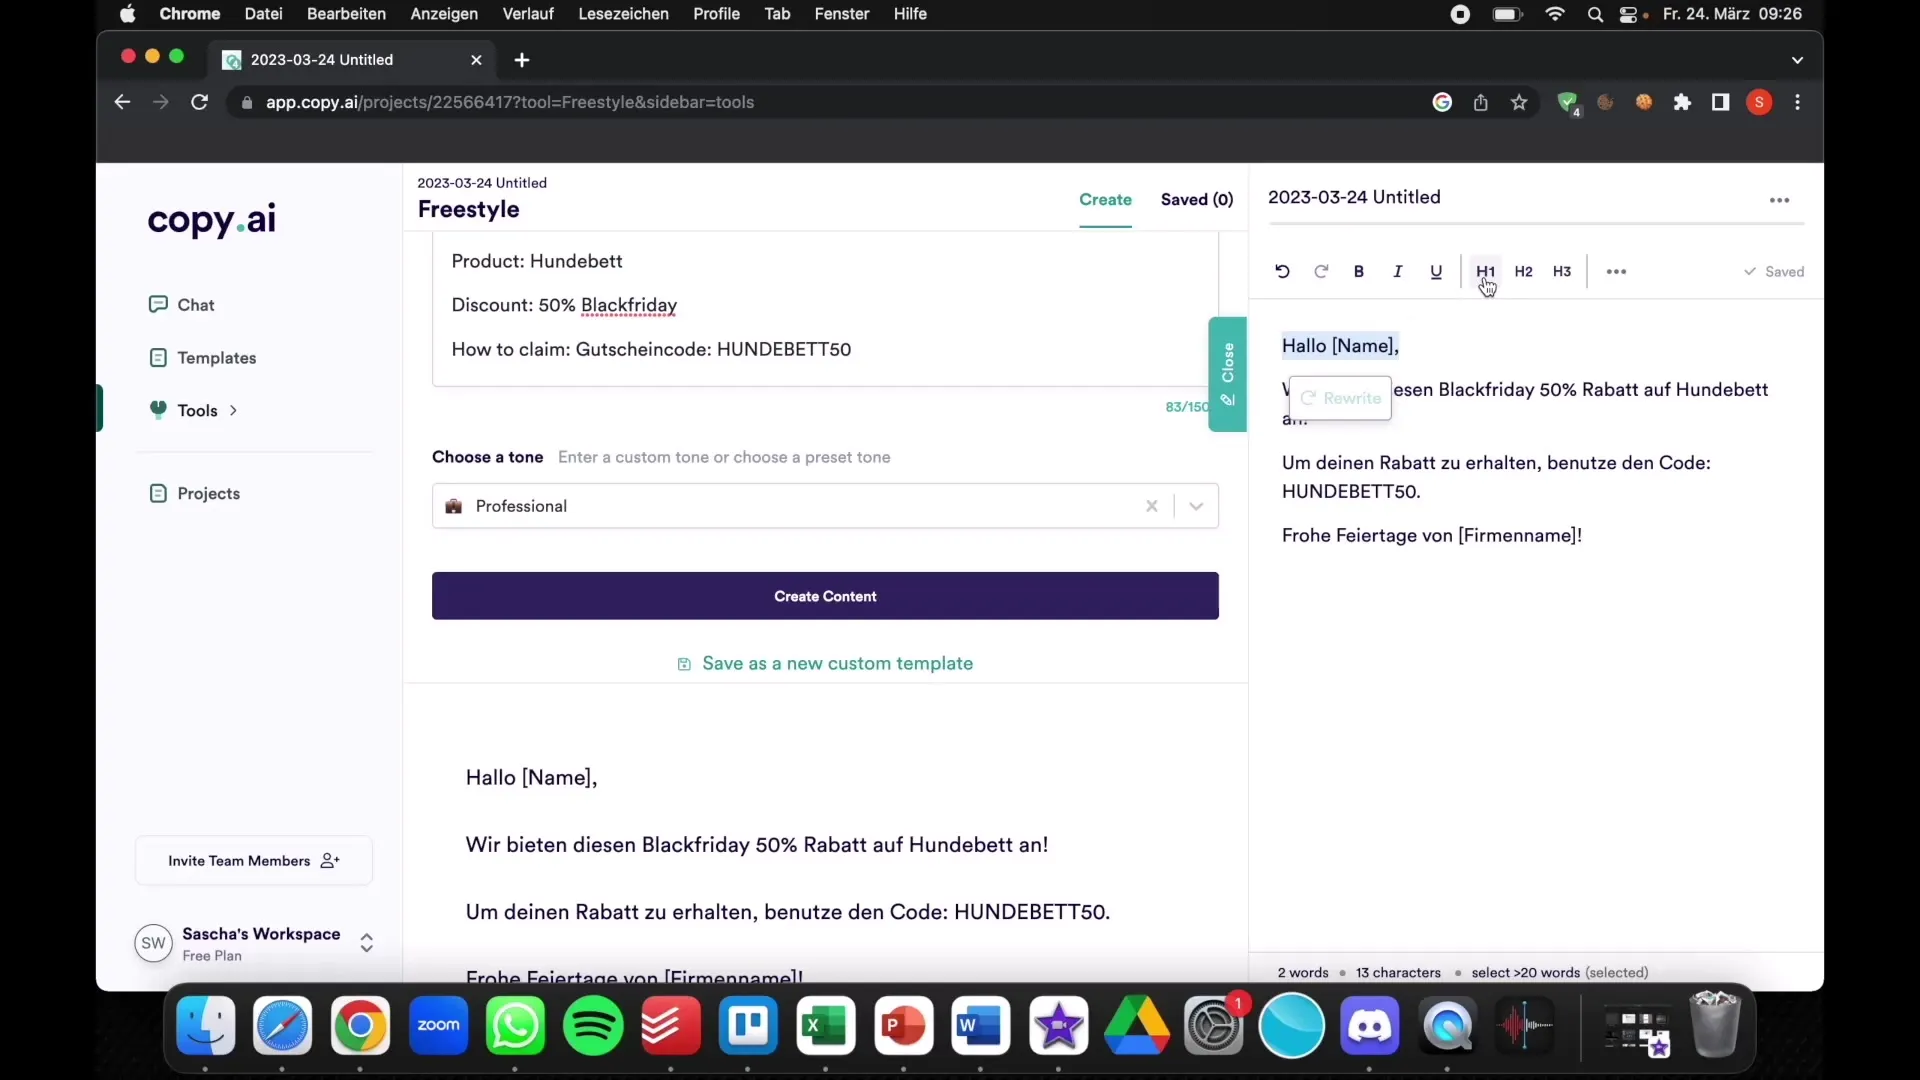Click the Bold formatting icon
The height and width of the screenshot is (1080, 1920).
pyautogui.click(x=1360, y=272)
